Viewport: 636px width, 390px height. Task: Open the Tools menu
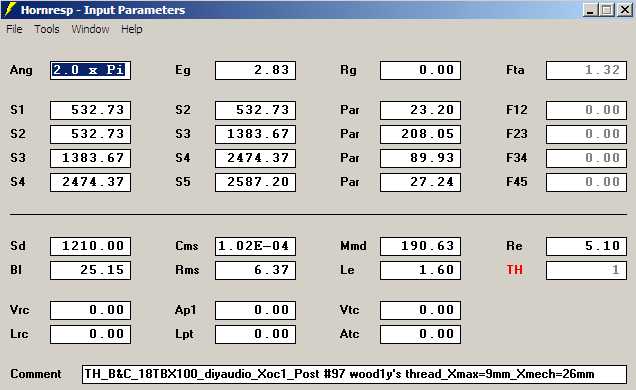pyautogui.click(x=47, y=29)
